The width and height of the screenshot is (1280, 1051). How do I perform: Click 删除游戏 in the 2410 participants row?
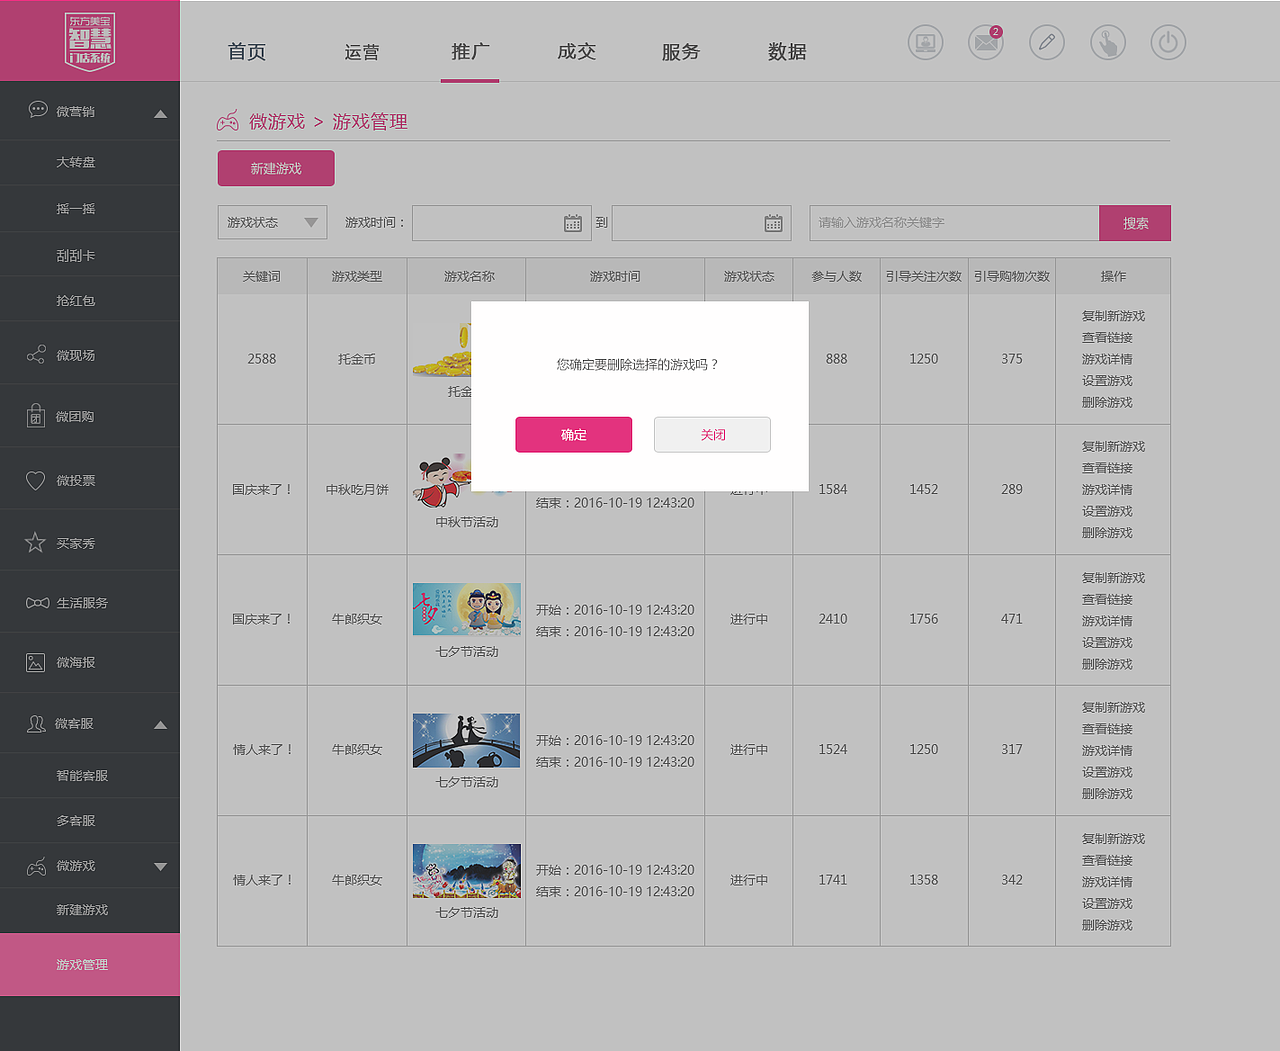[x=1107, y=664]
